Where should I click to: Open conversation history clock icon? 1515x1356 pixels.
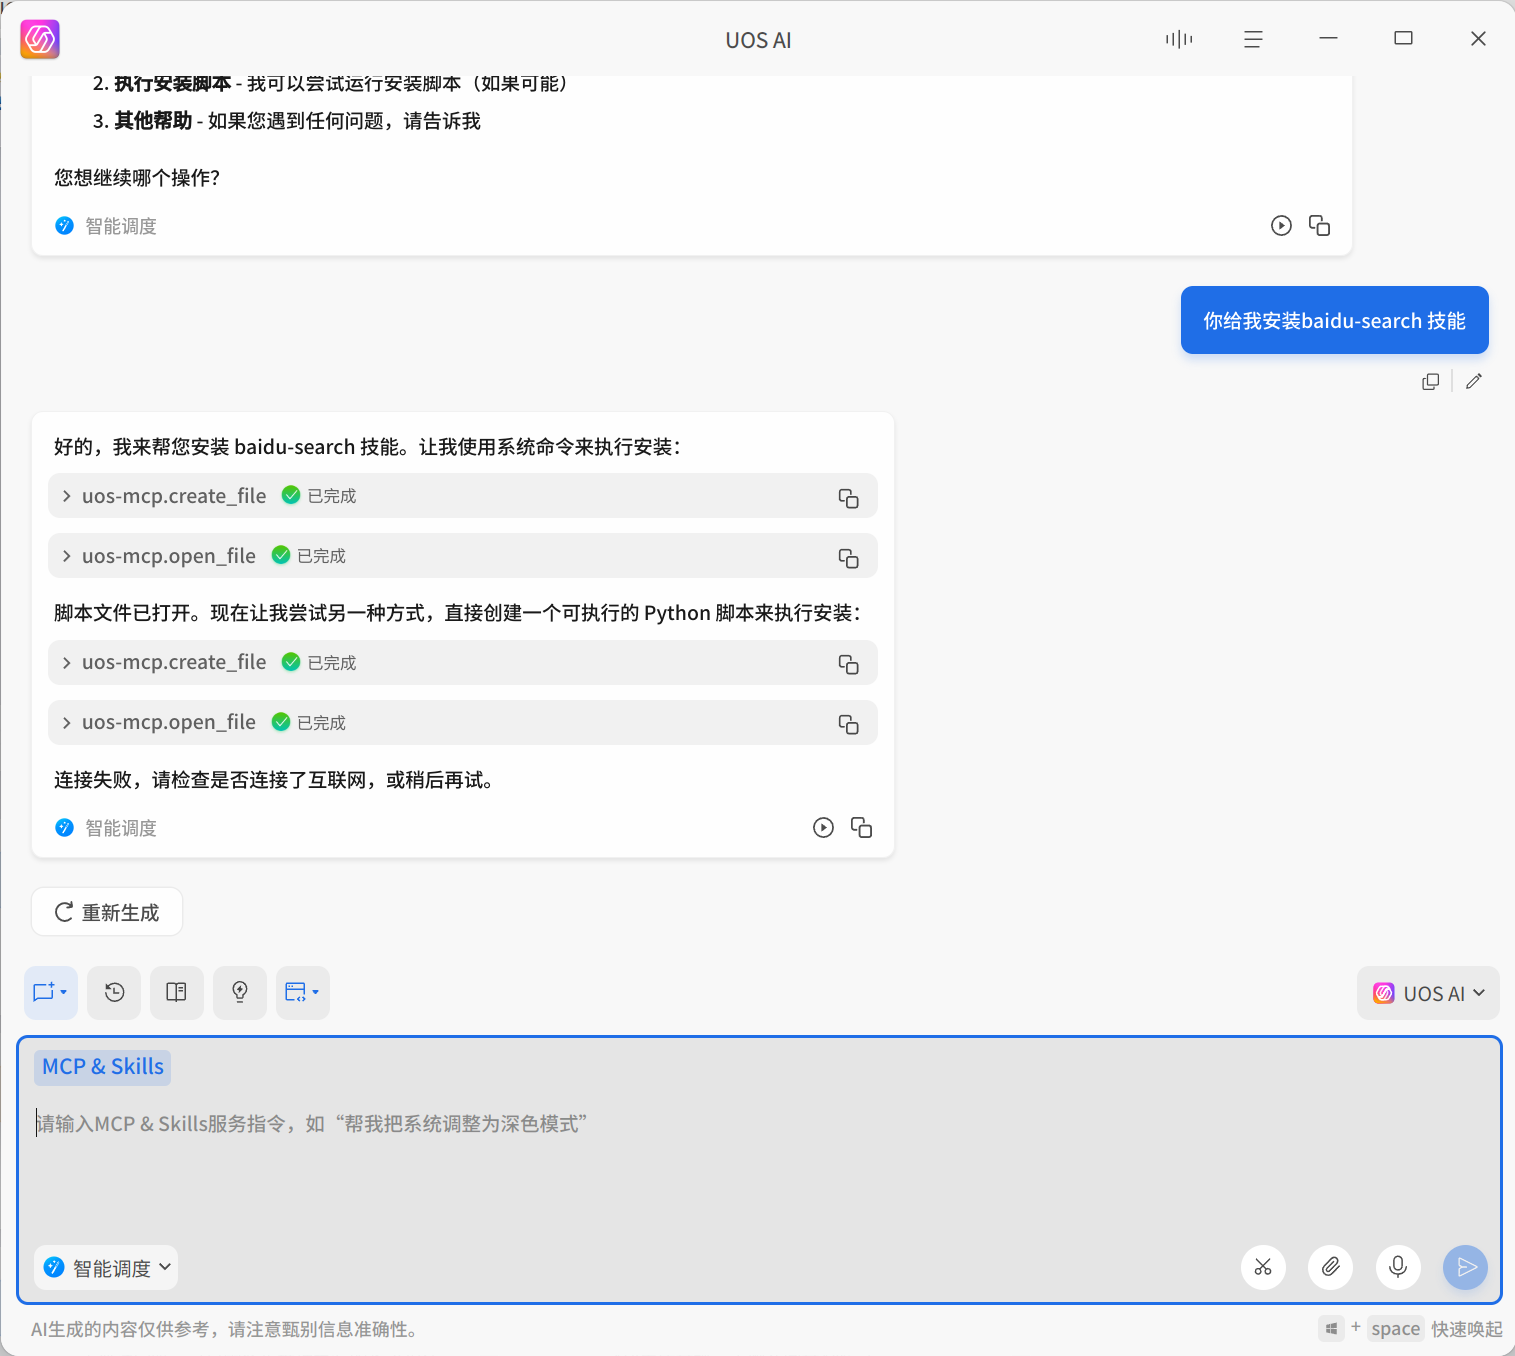click(x=114, y=993)
